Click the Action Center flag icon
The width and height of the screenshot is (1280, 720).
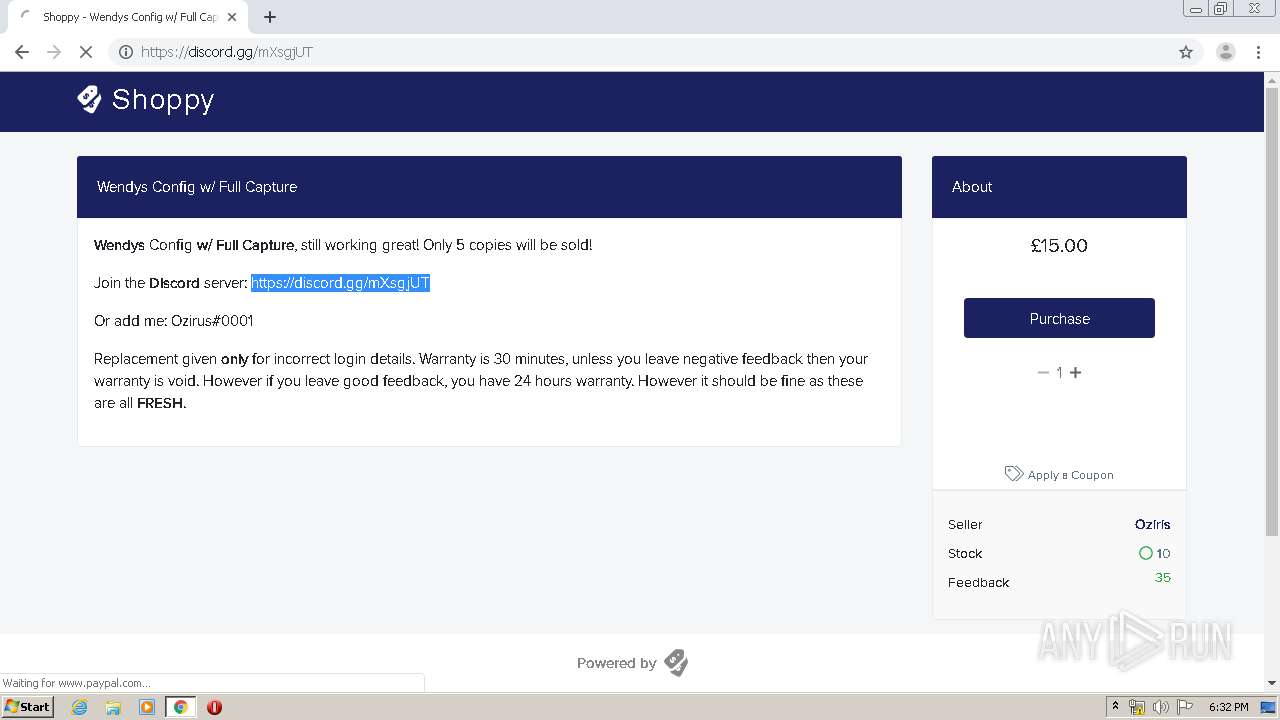(x=1184, y=707)
